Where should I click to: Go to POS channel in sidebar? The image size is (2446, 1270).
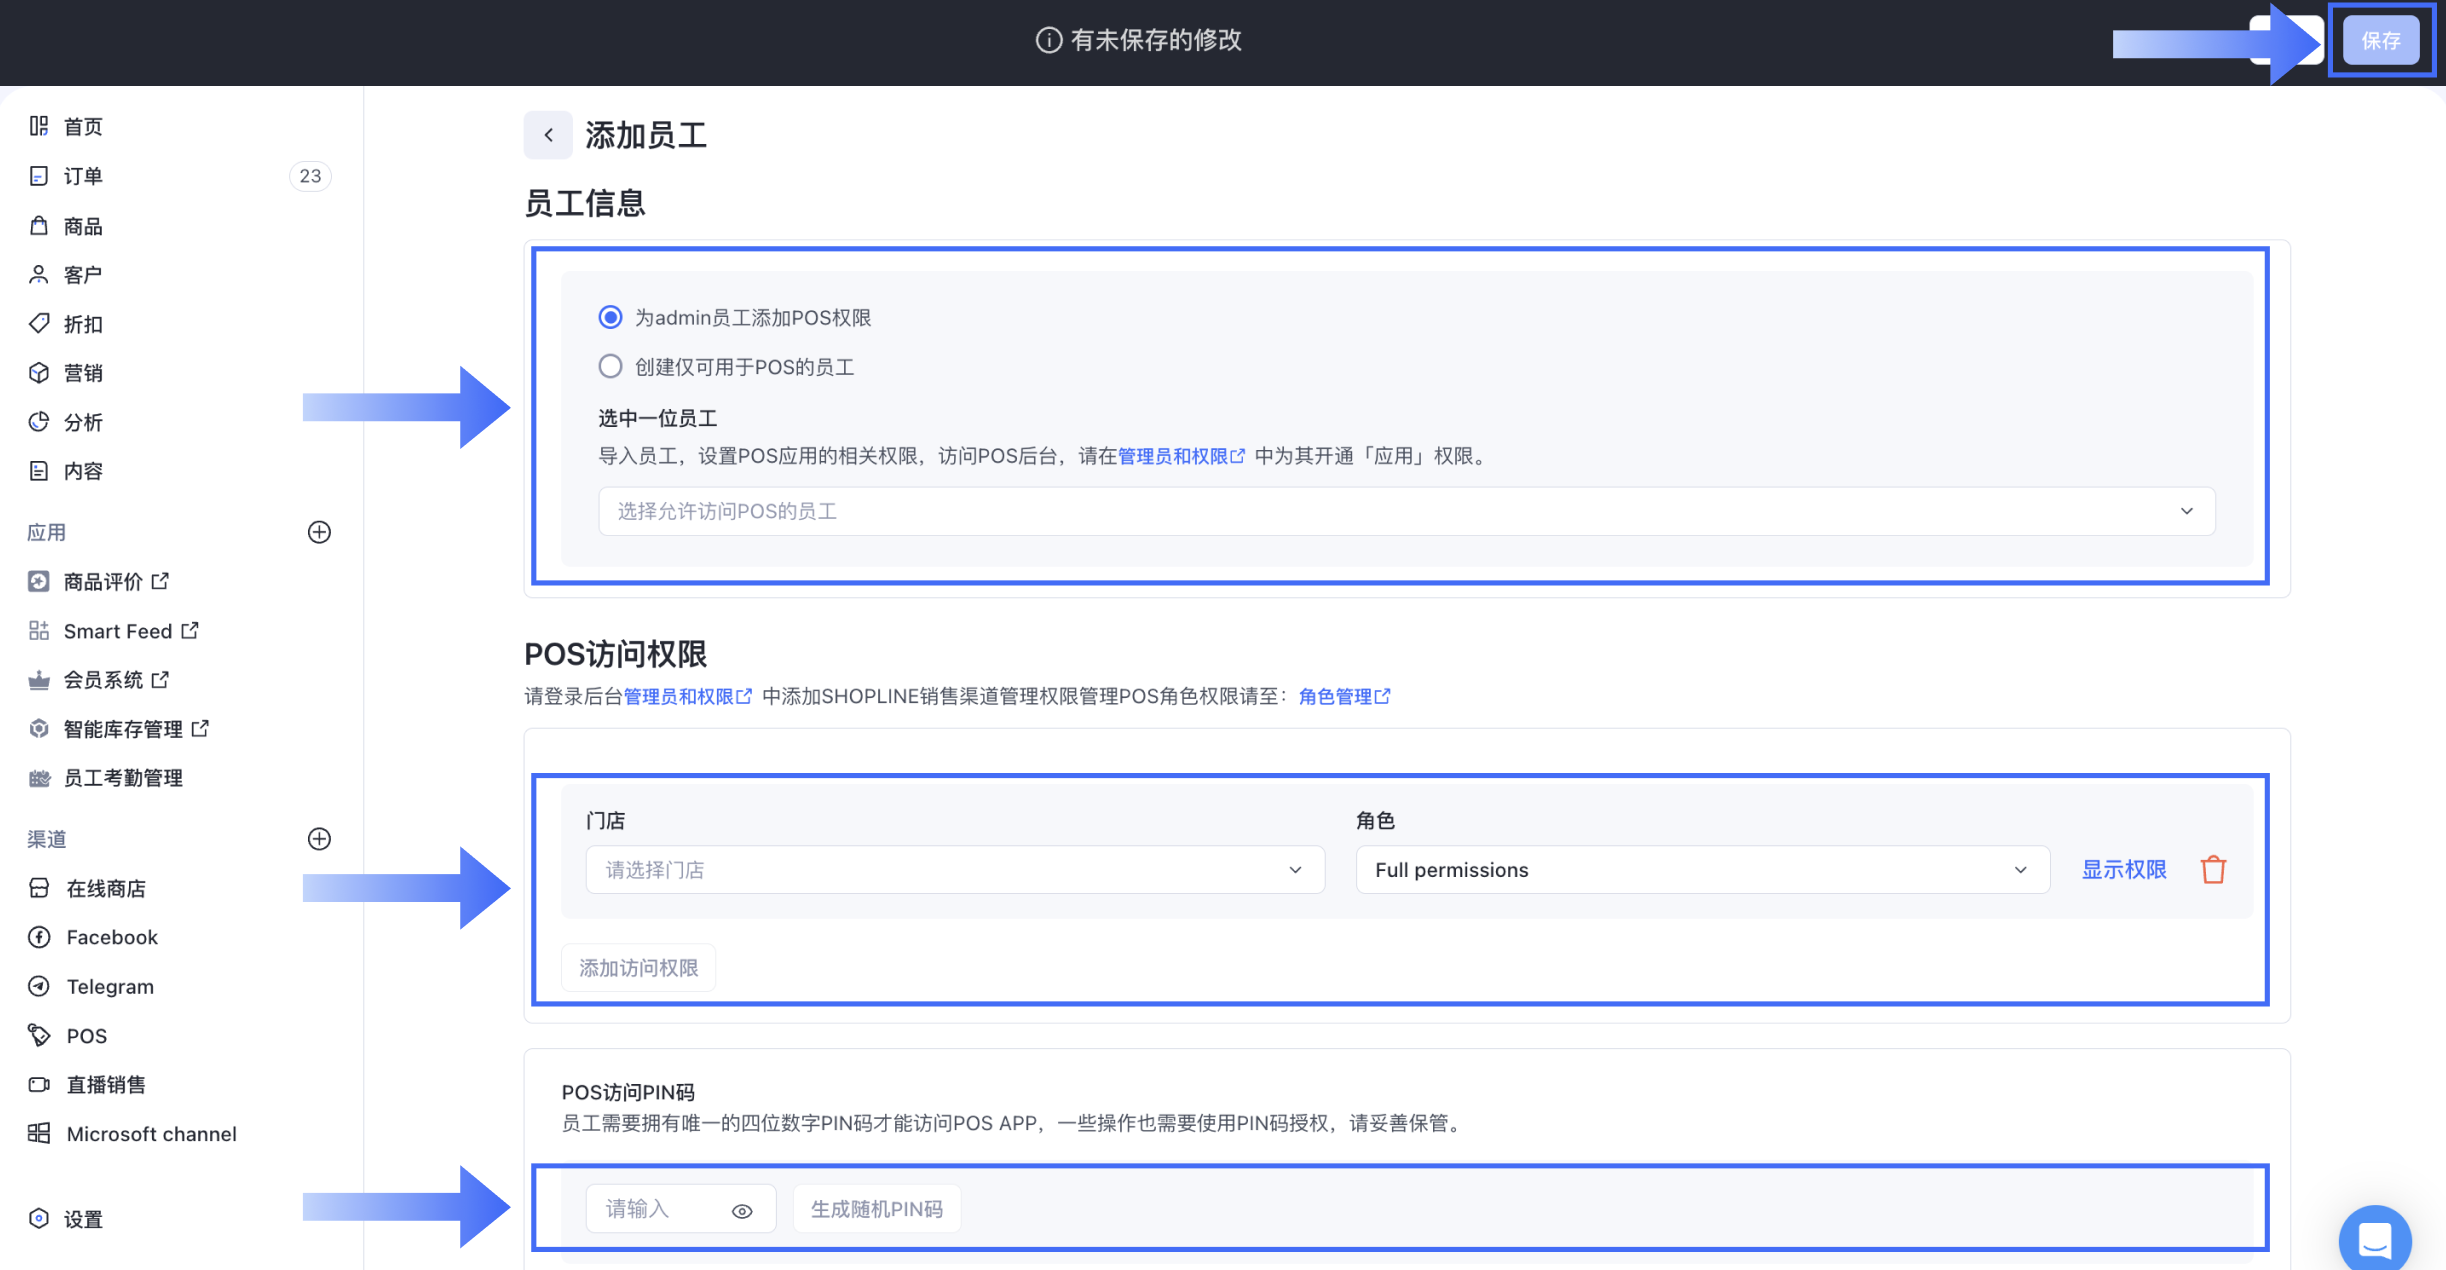86,1036
